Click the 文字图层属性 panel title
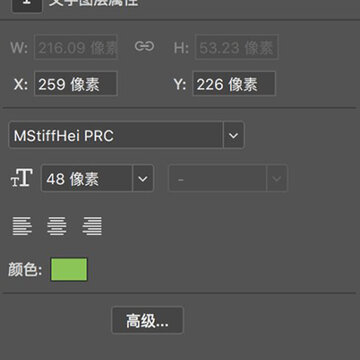The height and width of the screenshot is (360, 360). 93,3
